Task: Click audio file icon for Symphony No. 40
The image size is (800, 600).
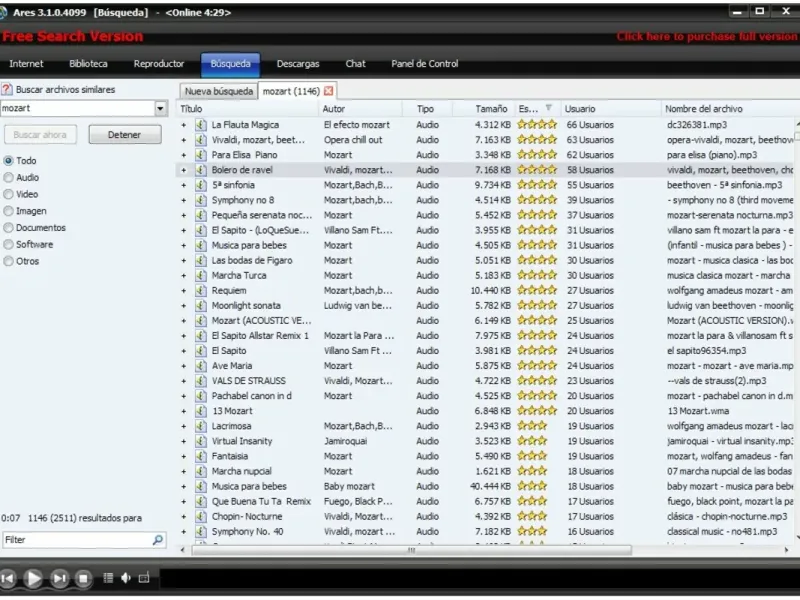Action: (201, 531)
